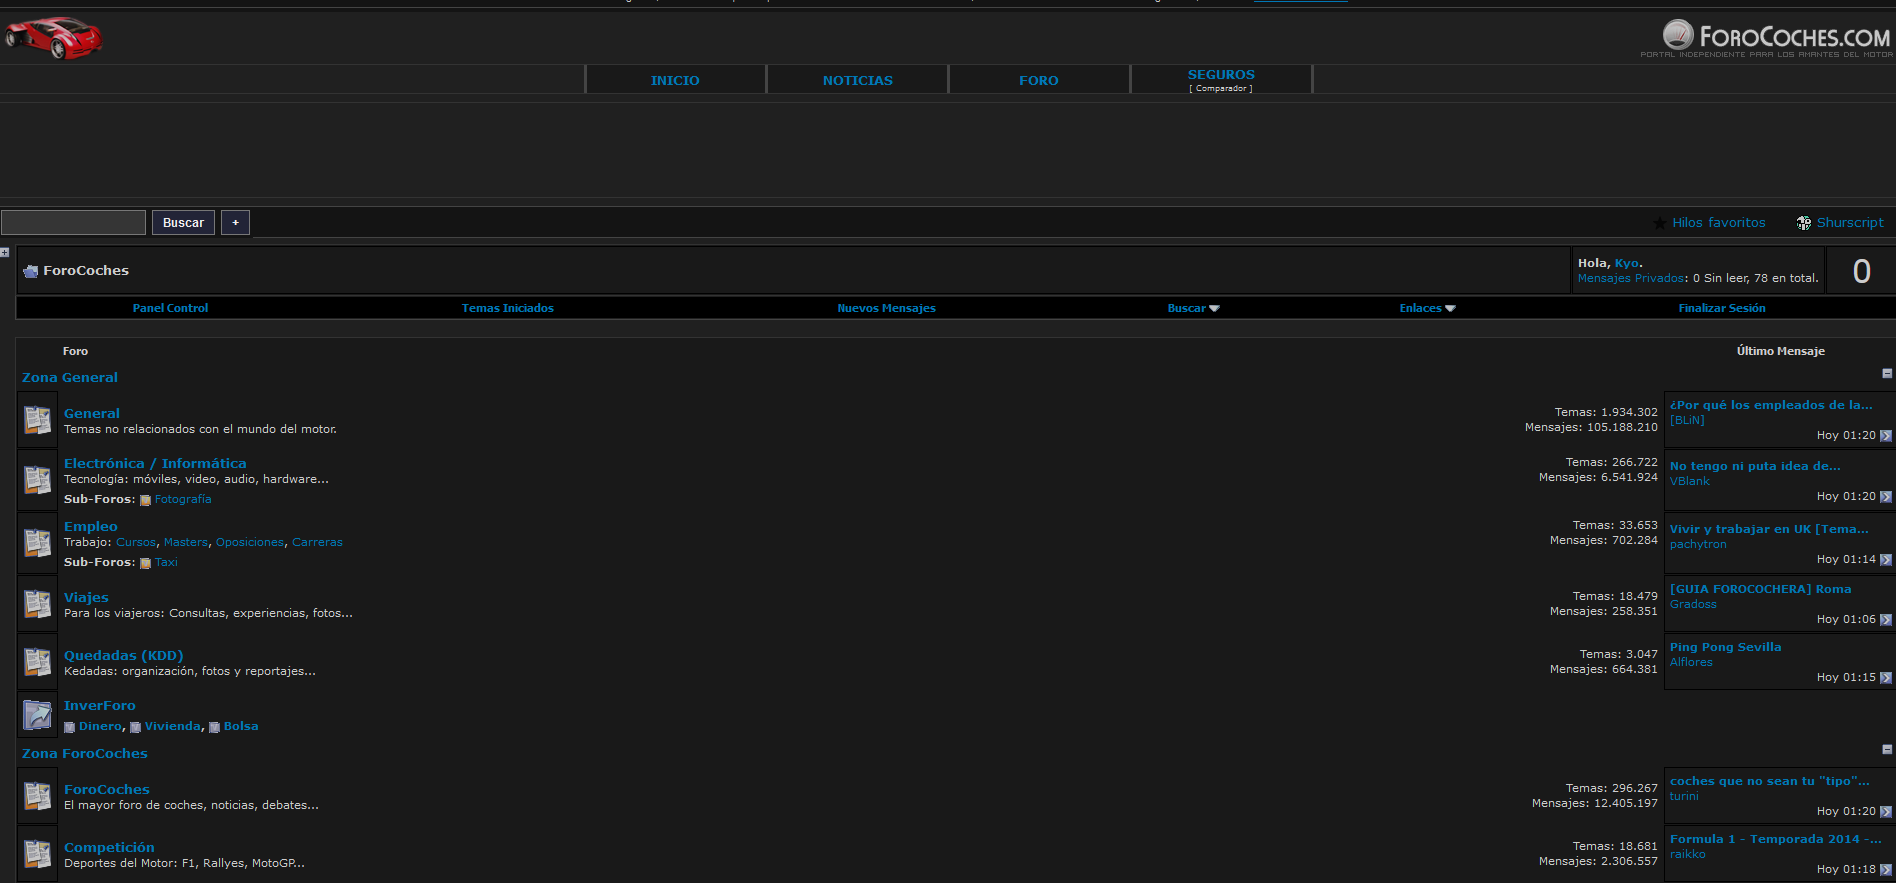Viewport: 1896px width, 883px height.
Task: Open the Enlaces dropdown menu
Action: (1427, 308)
